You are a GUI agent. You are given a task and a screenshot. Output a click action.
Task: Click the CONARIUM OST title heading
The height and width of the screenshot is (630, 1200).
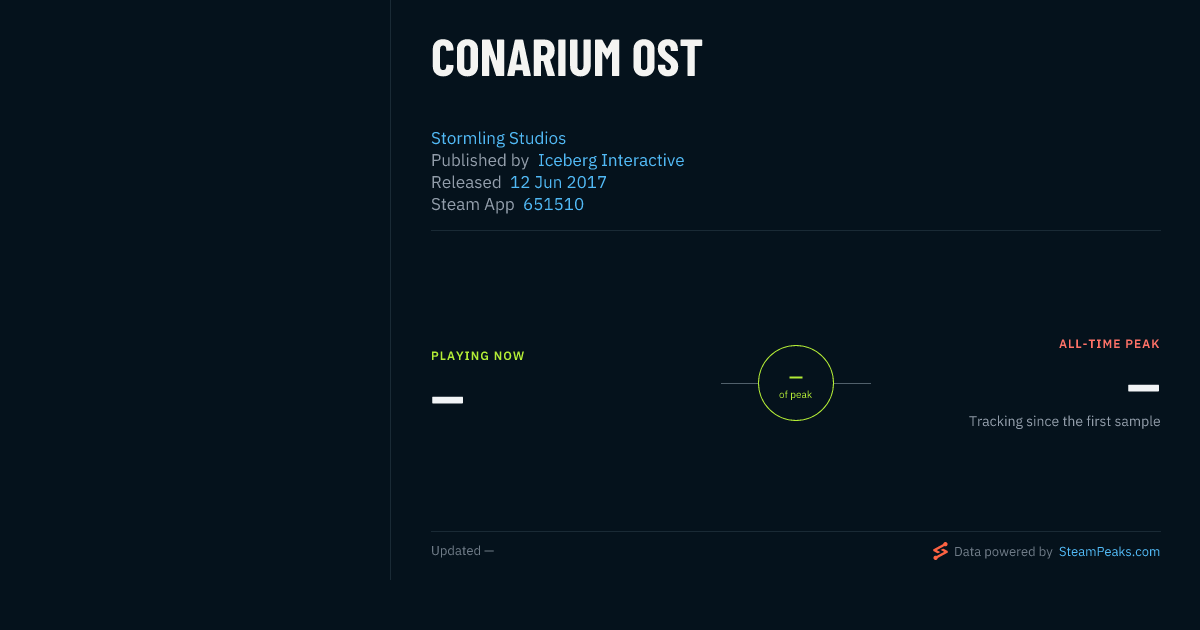(567, 58)
